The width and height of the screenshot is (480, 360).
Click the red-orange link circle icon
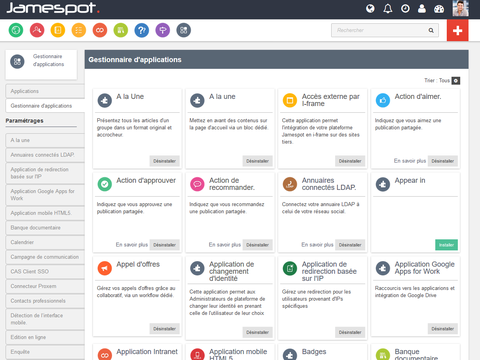coord(100,30)
